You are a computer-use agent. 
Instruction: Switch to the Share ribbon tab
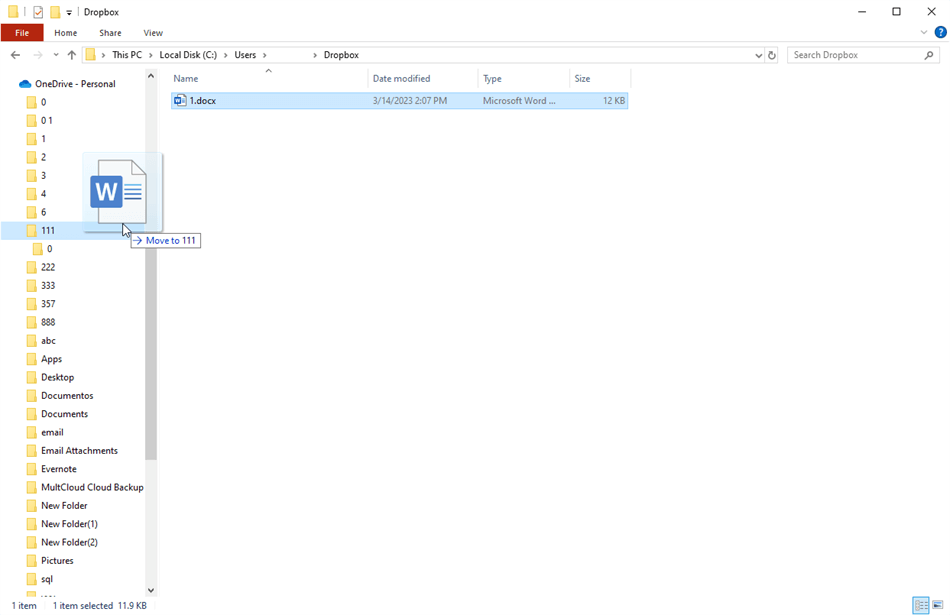pyautogui.click(x=110, y=33)
